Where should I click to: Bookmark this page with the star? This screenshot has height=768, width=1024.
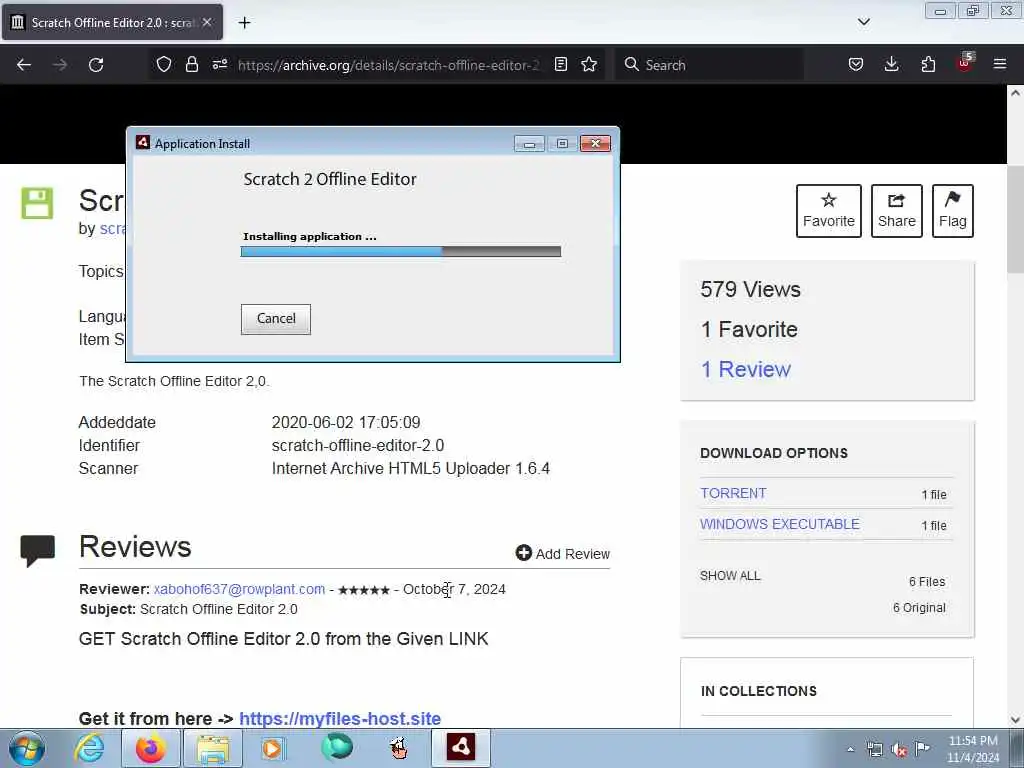(589, 64)
